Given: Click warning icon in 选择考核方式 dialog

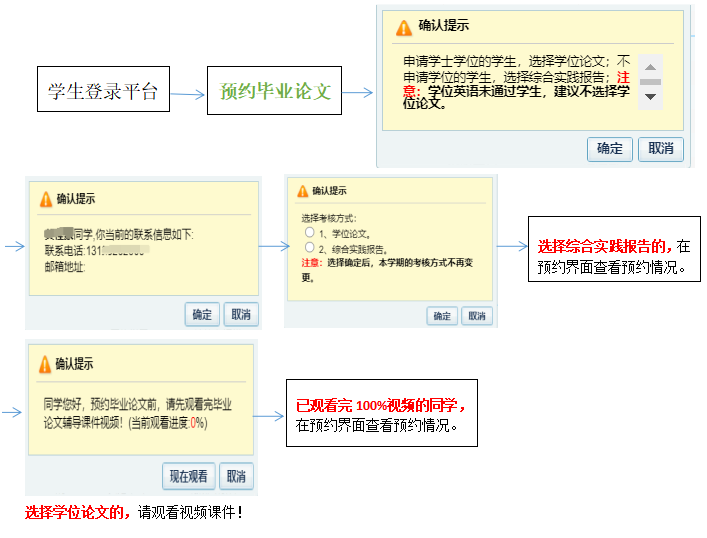Looking at the screenshot, I should [x=303, y=191].
